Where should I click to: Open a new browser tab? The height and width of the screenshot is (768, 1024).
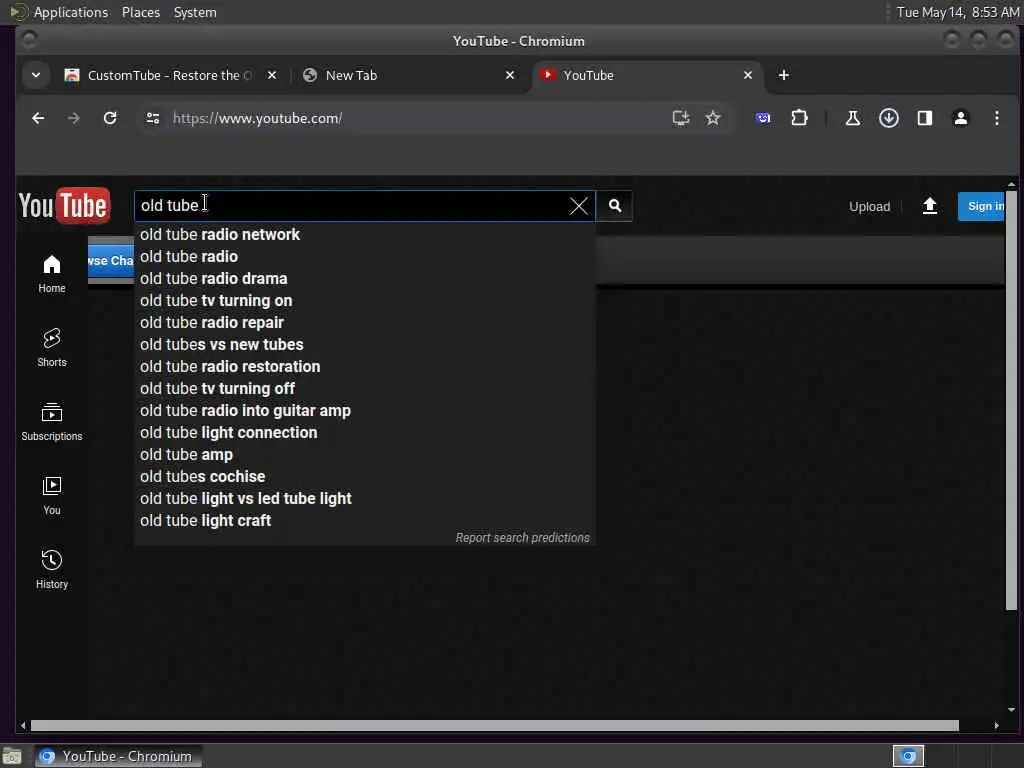tap(784, 75)
